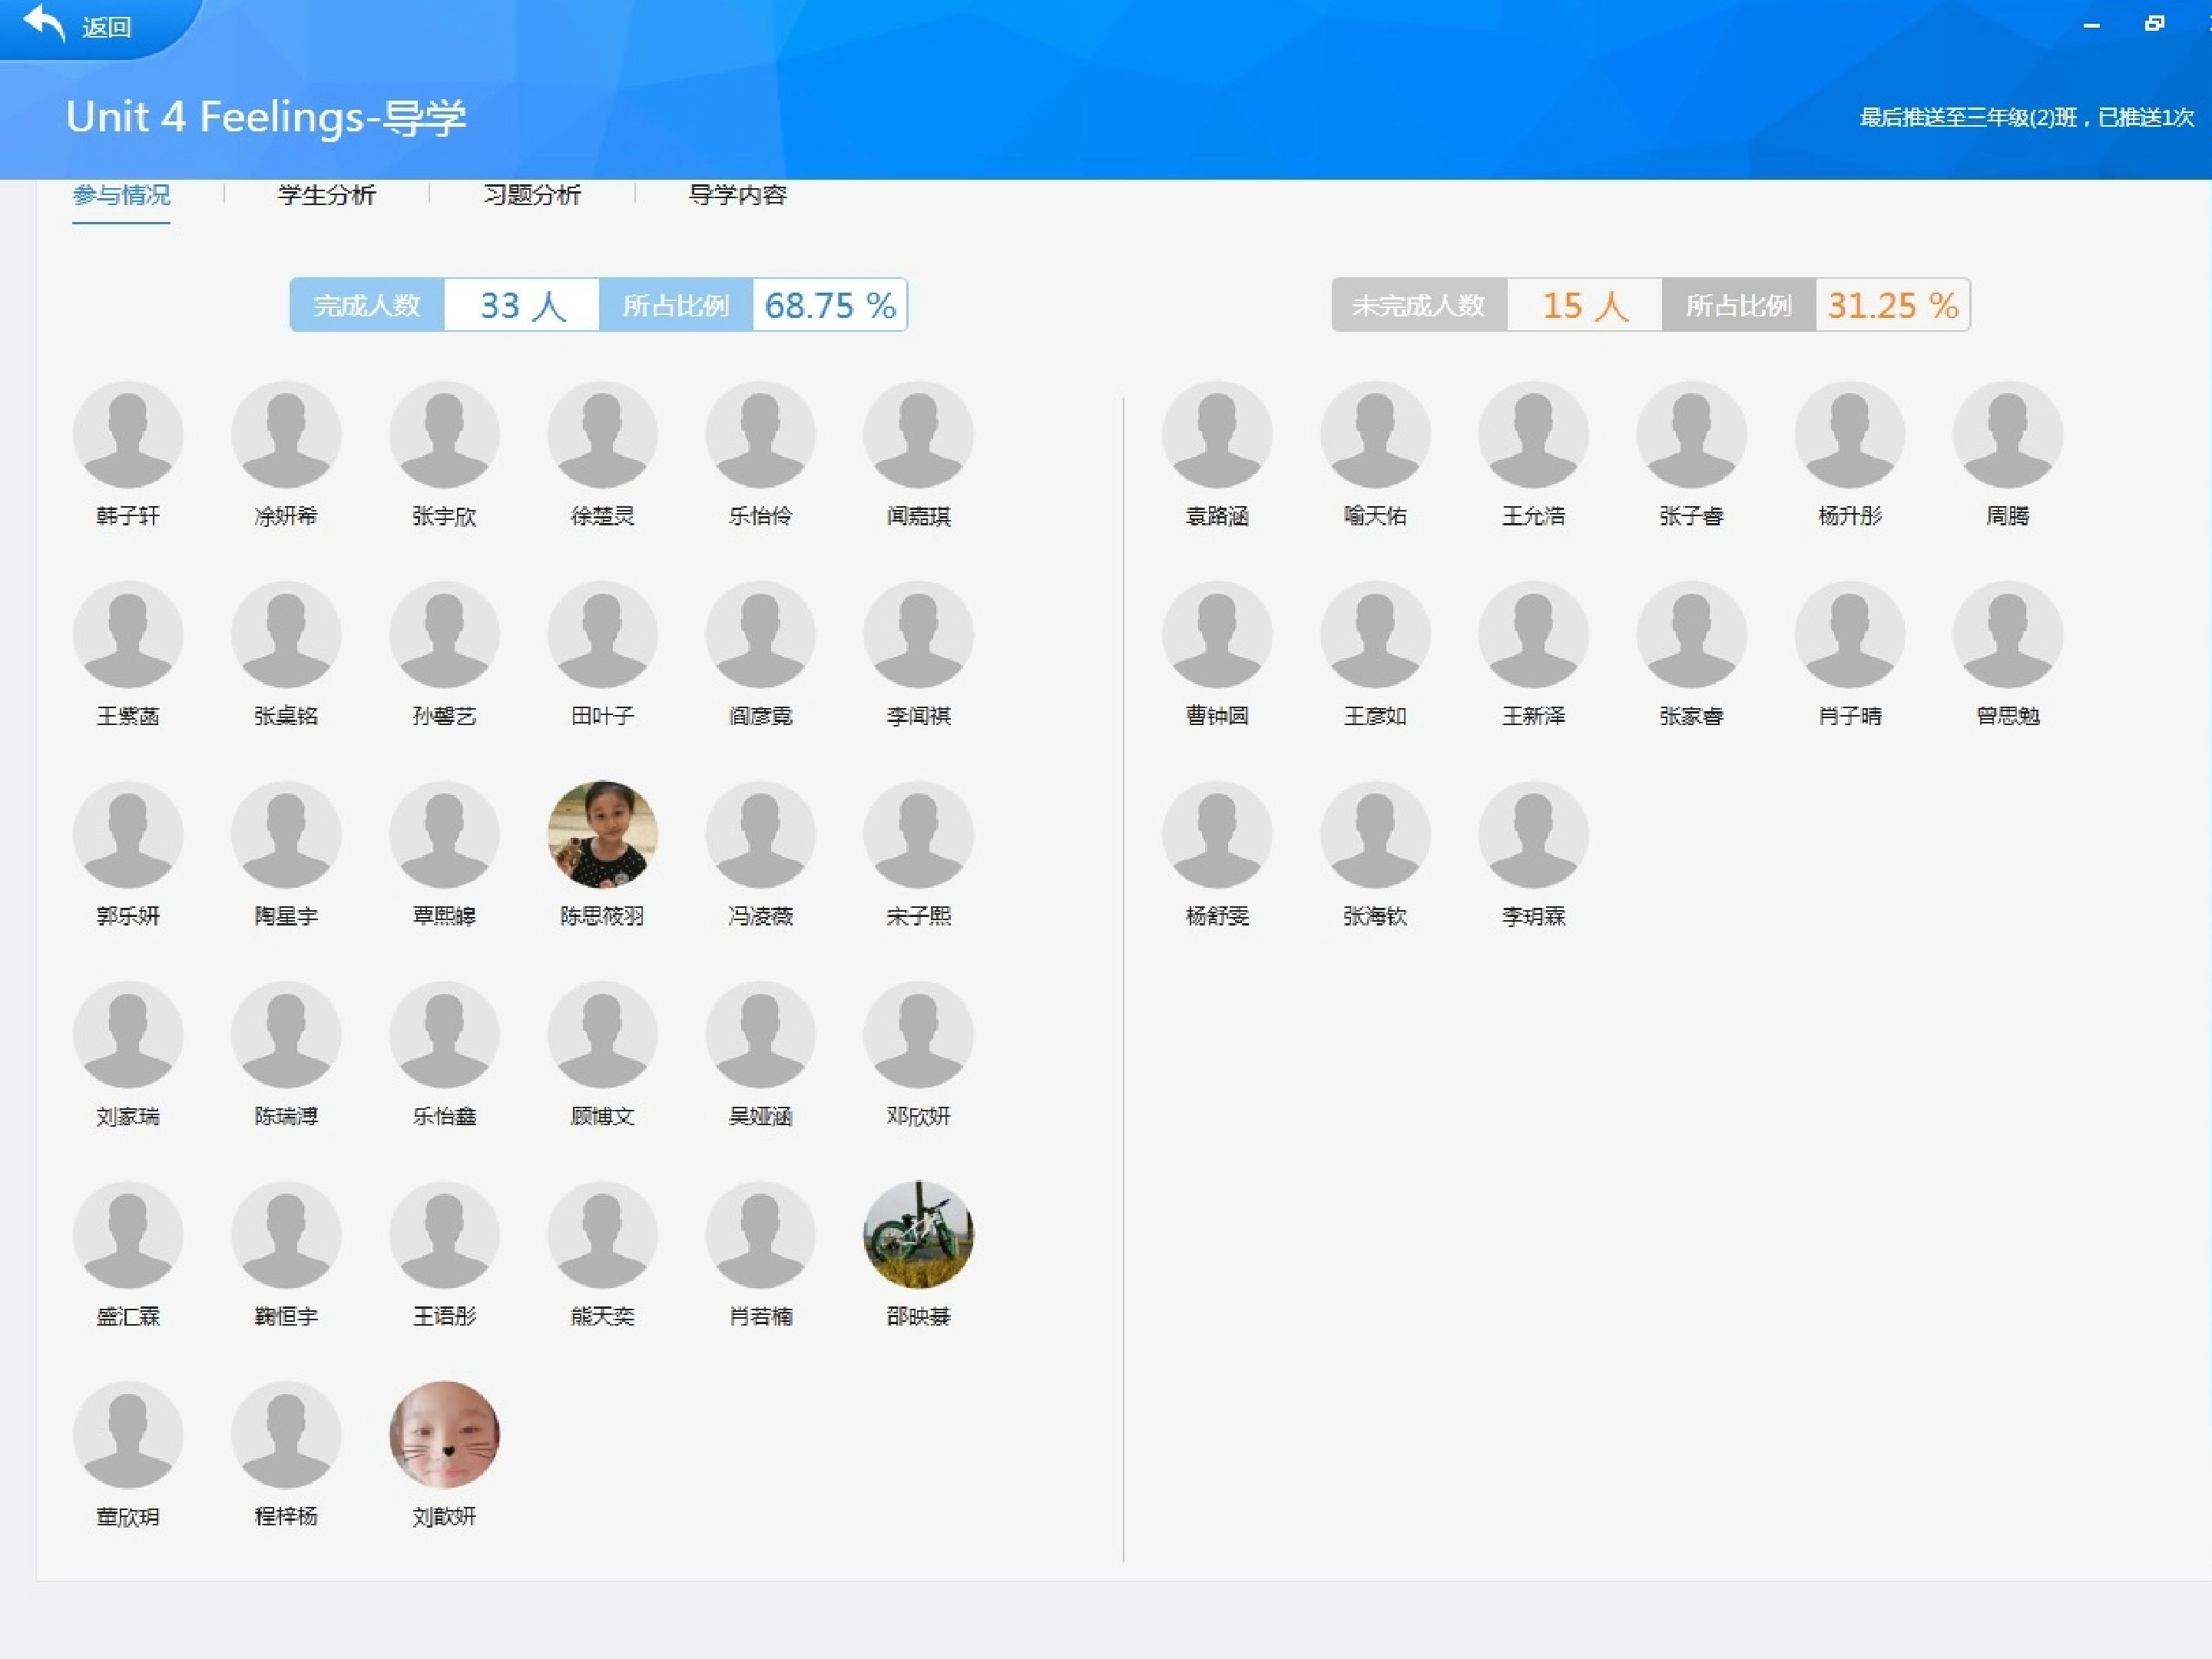Select student 韩子轩's avatar icon

(128, 434)
